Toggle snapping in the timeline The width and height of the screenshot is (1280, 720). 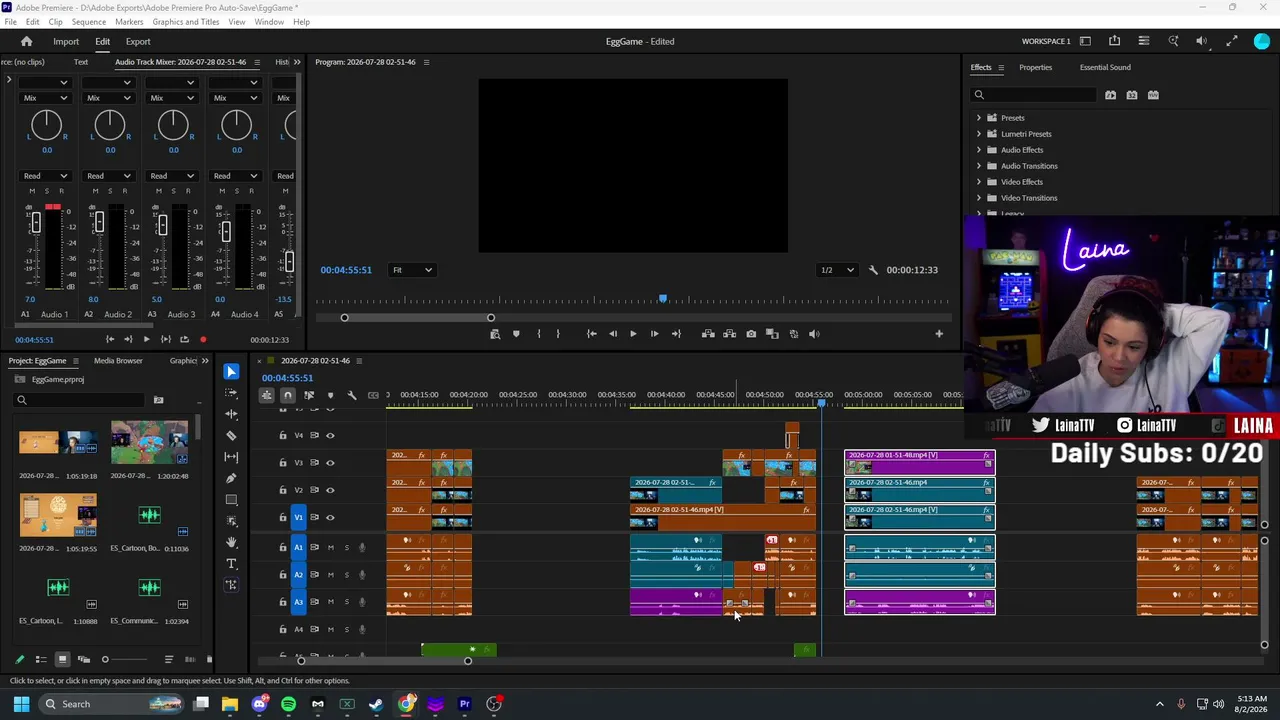pyautogui.click(x=288, y=395)
